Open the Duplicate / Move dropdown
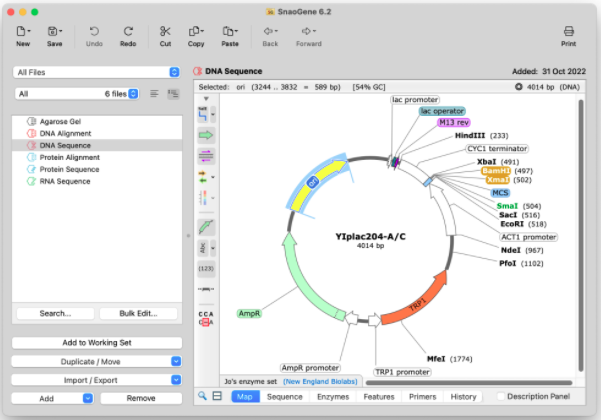The image size is (601, 420). 97,361
